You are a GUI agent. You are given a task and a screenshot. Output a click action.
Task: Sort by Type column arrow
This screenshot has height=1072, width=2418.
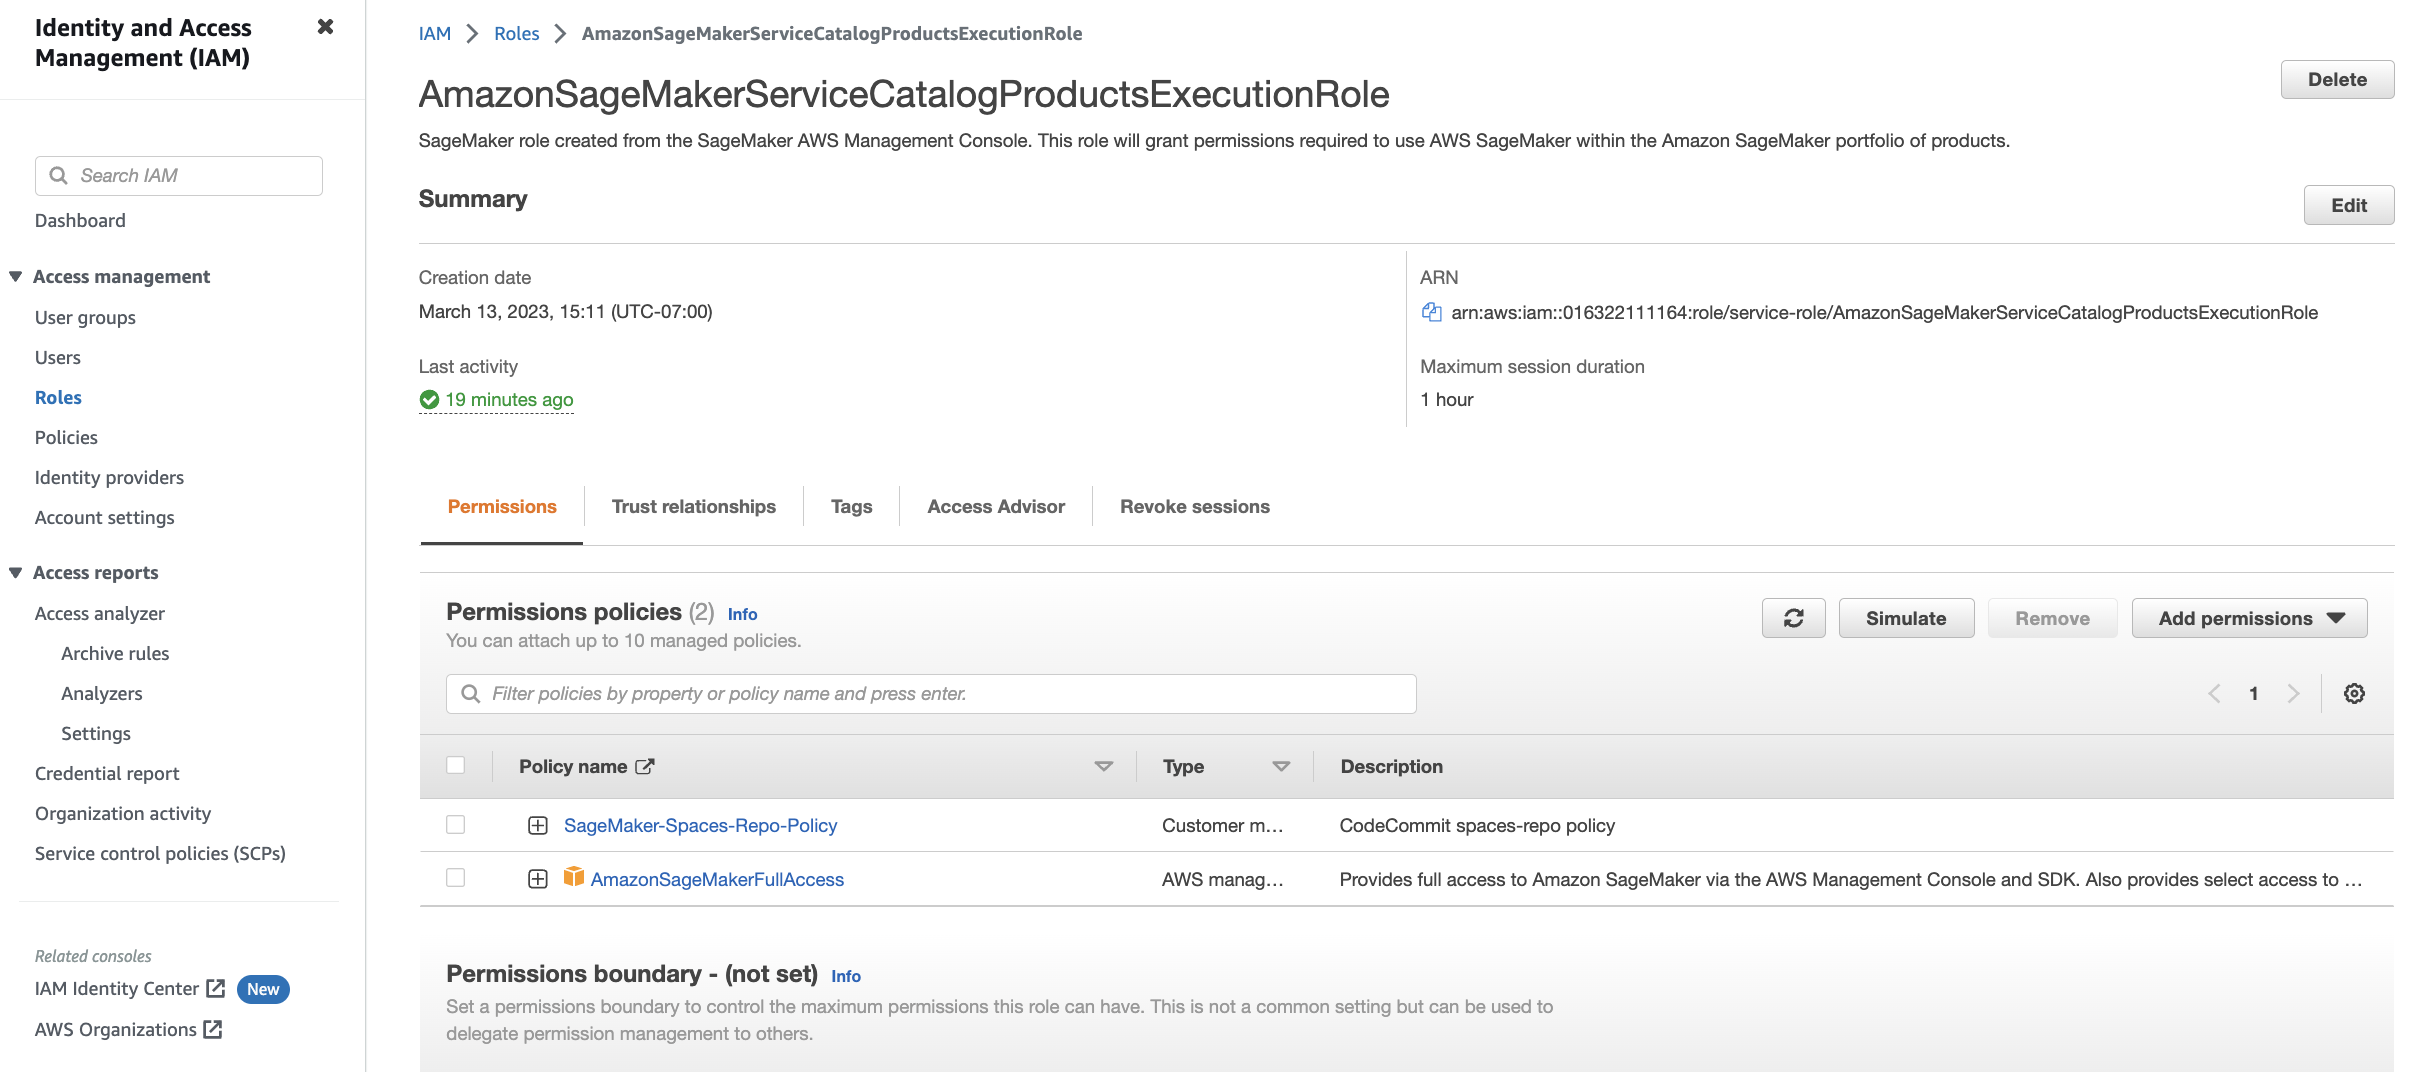pyautogui.click(x=1281, y=767)
